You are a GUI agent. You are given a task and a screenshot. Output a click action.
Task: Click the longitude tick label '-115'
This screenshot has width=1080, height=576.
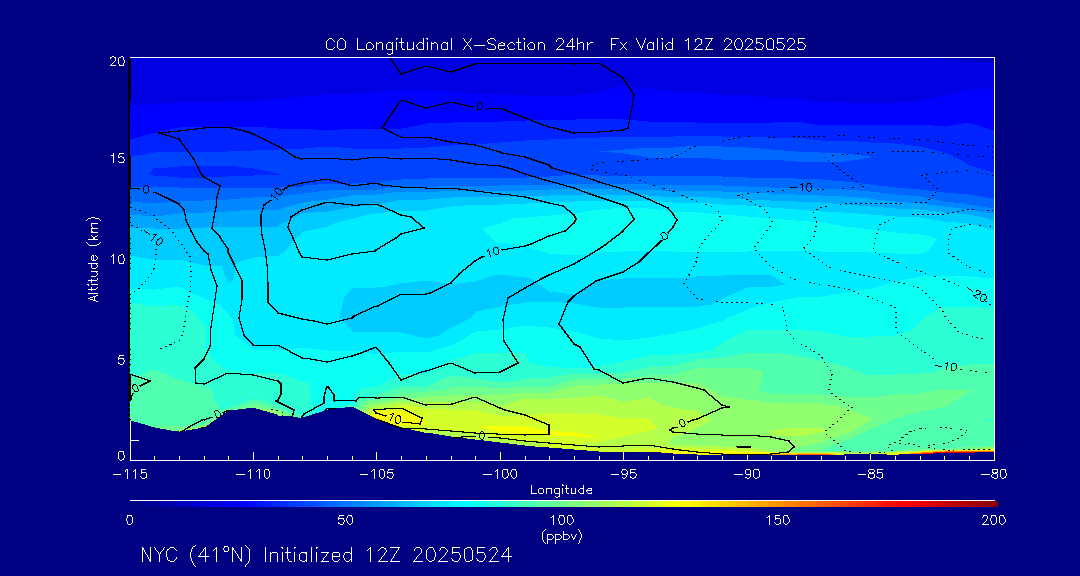click(x=130, y=473)
